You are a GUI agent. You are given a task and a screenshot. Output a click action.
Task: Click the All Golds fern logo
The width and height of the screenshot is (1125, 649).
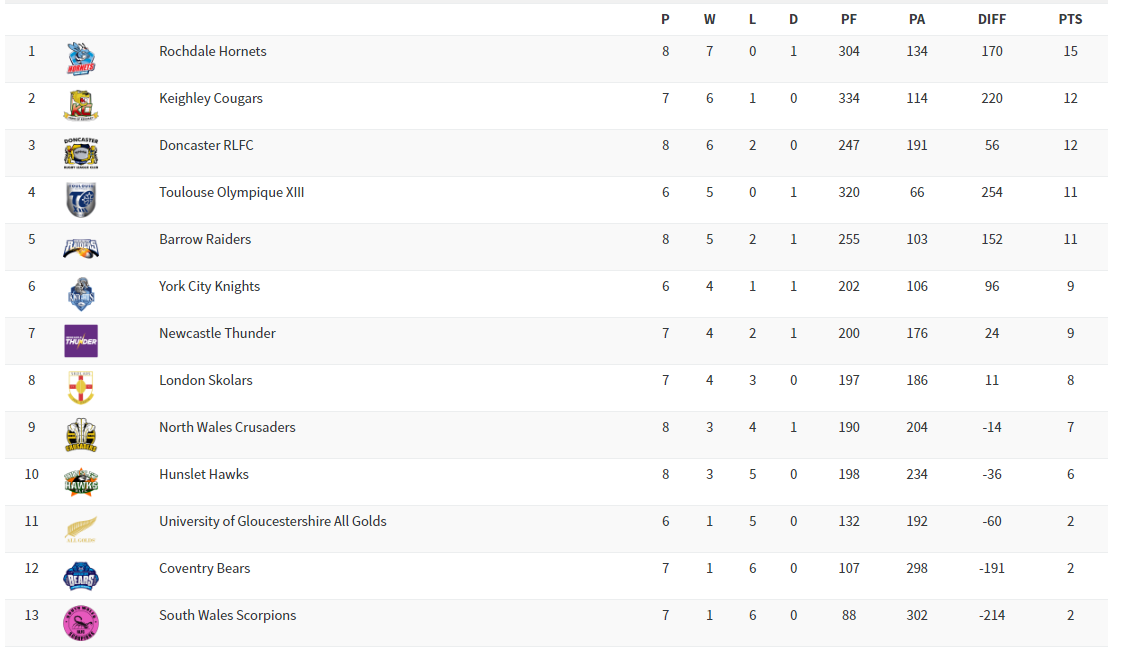click(81, 529)
